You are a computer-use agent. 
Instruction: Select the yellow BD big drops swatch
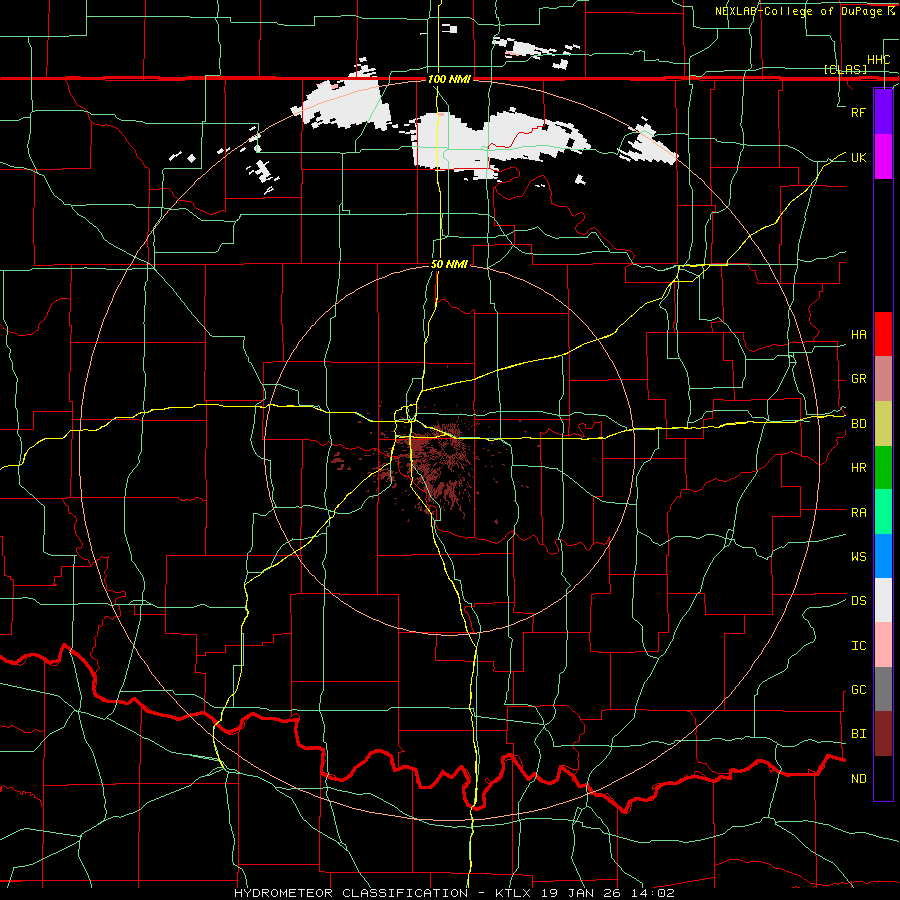point(883,424)
